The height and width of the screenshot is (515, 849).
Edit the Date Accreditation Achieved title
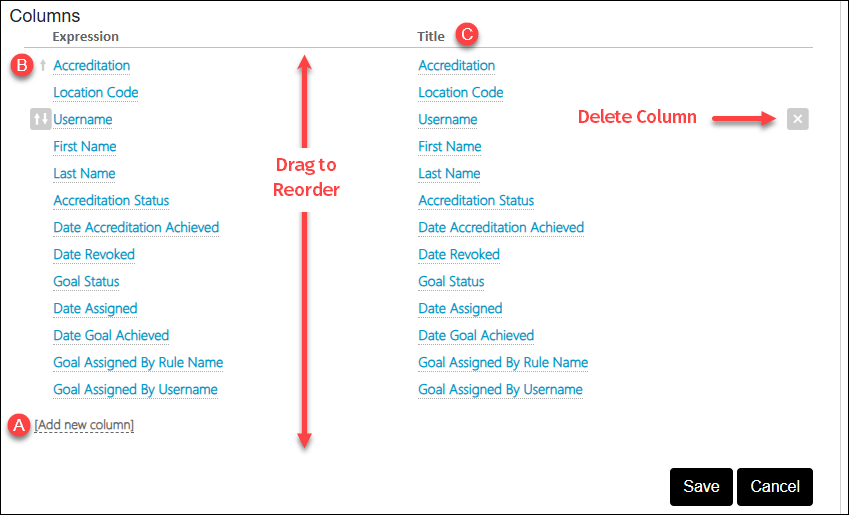pyautogui.click(x=500, y=228)
